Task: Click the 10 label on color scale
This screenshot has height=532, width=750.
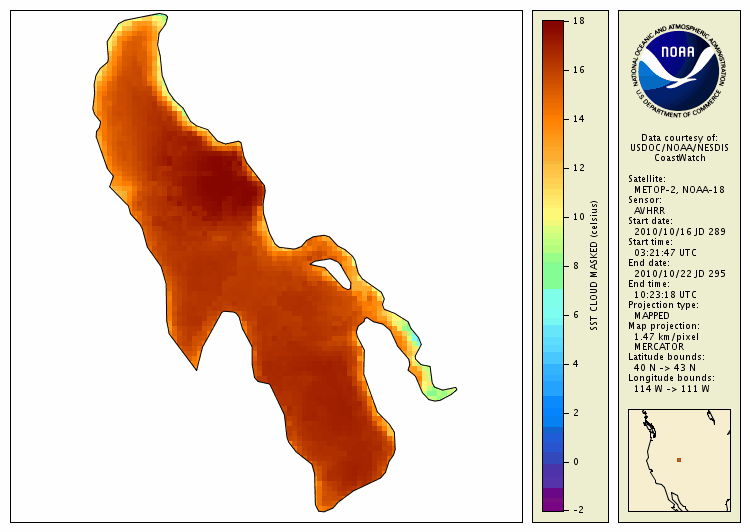Action: click(x=579, y=217)
